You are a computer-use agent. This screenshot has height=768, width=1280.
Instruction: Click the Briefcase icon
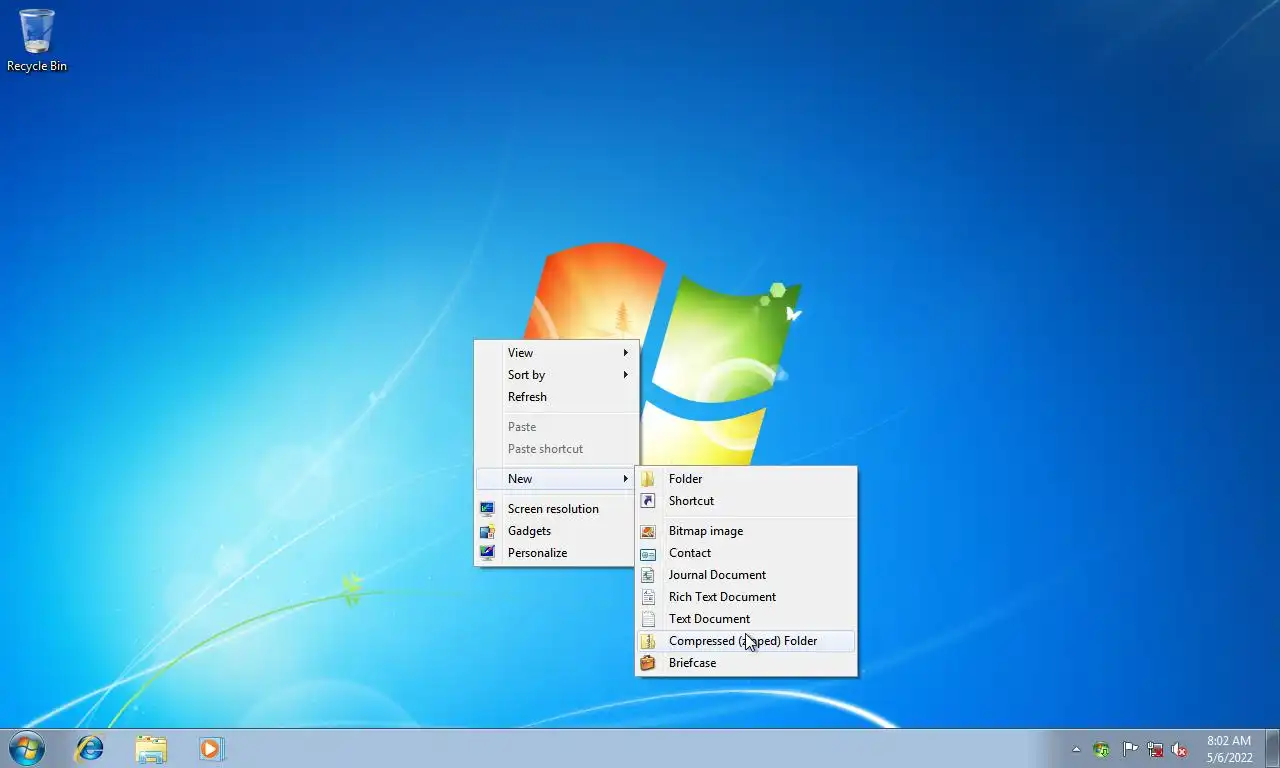[x=648, y=663]
